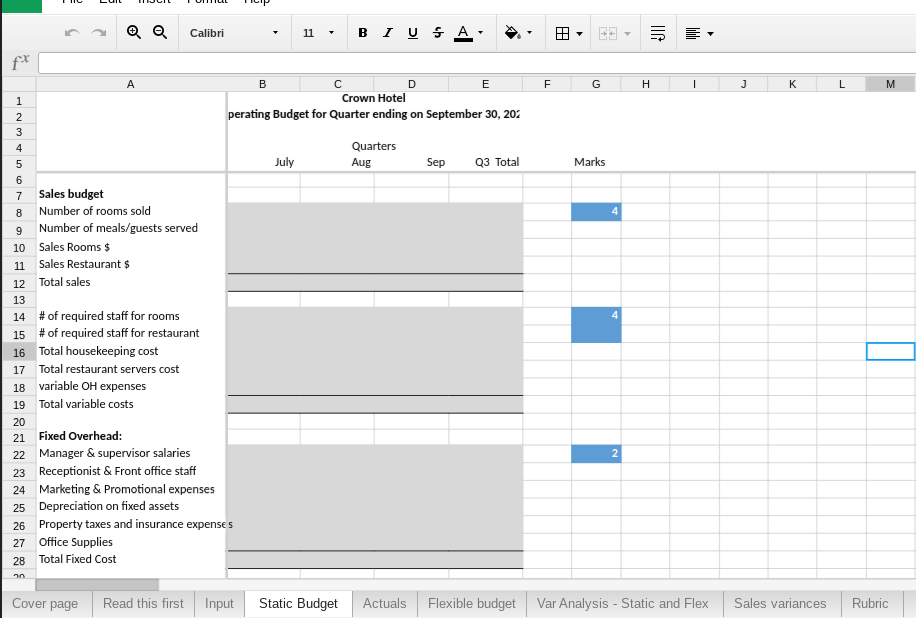
Task: Open the font size dropdown
Action: click(x=318, y=32)
